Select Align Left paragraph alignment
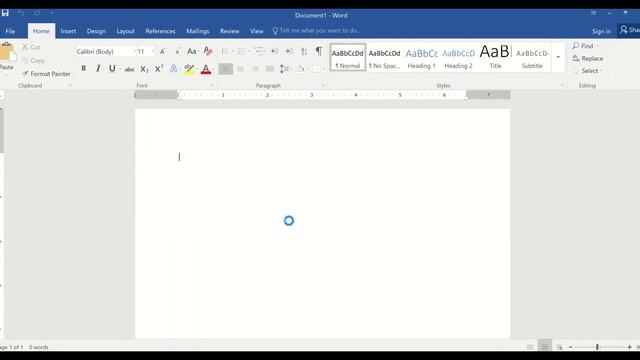Viewport: 640px width, 360px height. coord(225,69)
